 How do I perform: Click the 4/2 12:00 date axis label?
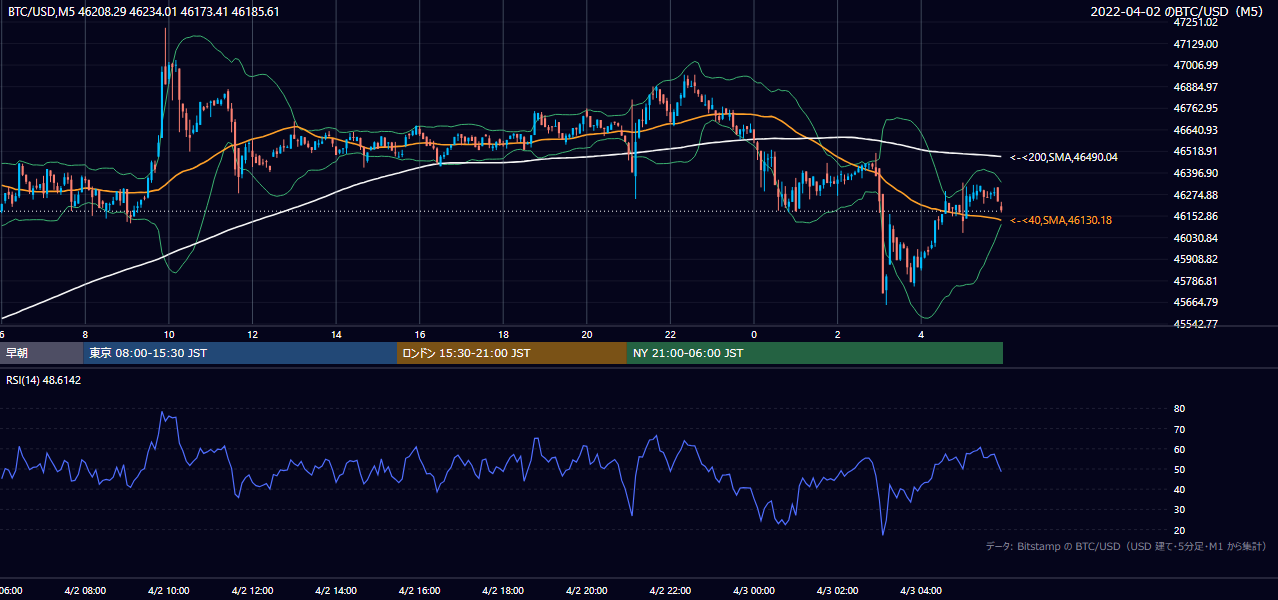coord(252,591)
